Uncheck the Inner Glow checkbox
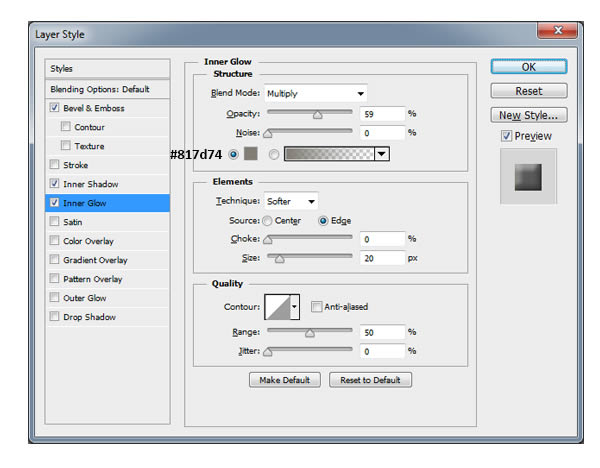 point(54,202)
